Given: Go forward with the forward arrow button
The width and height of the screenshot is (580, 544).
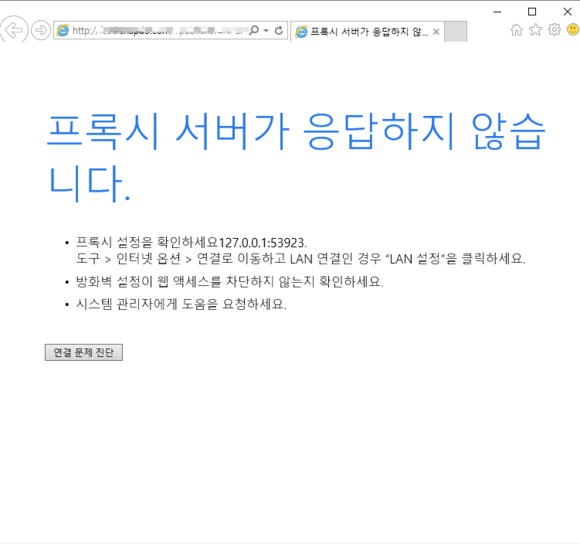Looking at the screenshot, I should coord(40,30).
